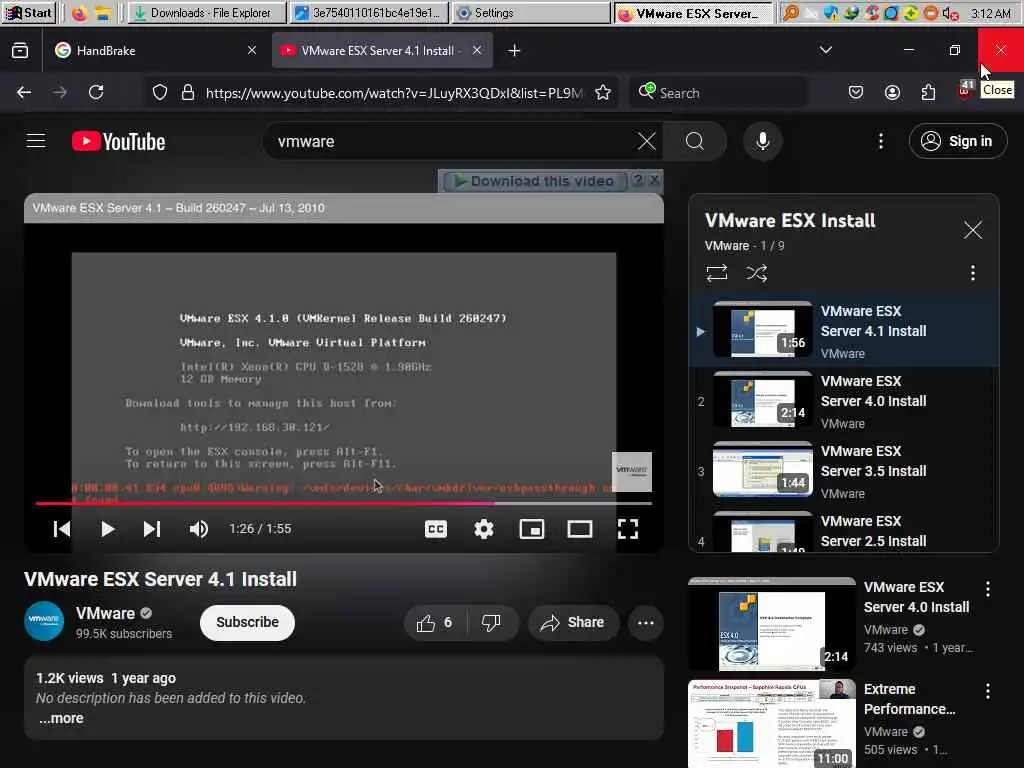Open video player settings gear
Screen dimensions: 1024x768
pos(484,529)
